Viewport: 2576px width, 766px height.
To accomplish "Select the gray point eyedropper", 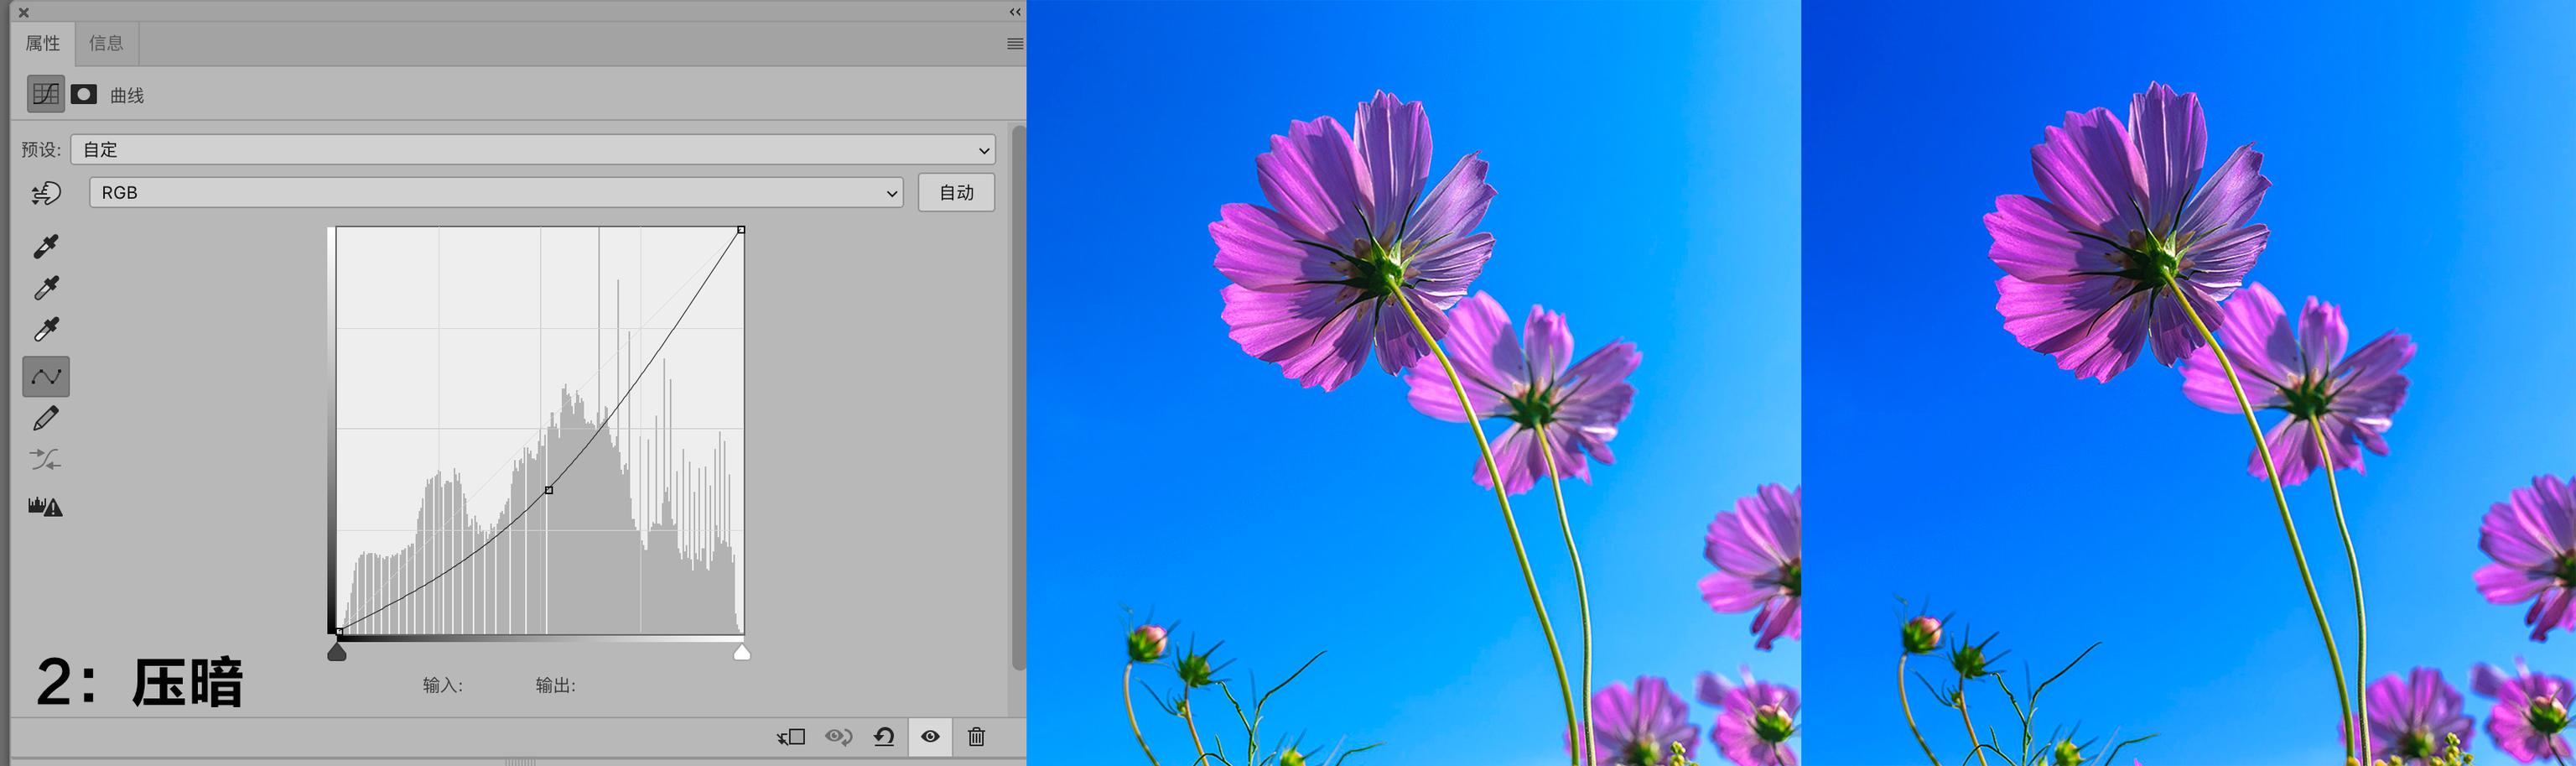I will click(46, 288).
